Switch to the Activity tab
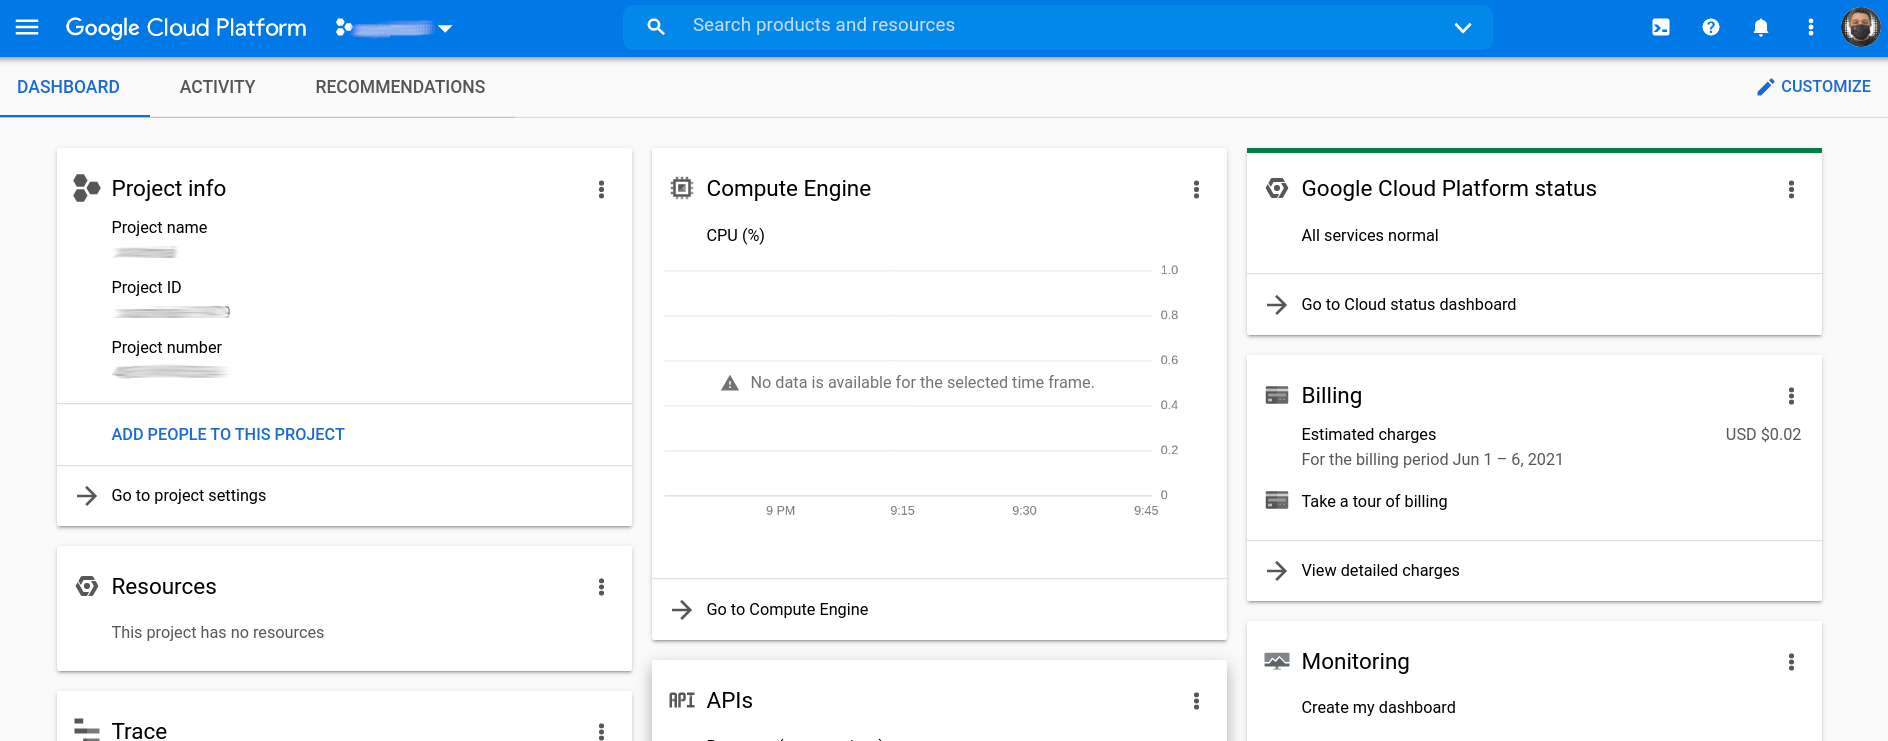The width and height of the screenshot is (1888, 741). pos(217,87)
